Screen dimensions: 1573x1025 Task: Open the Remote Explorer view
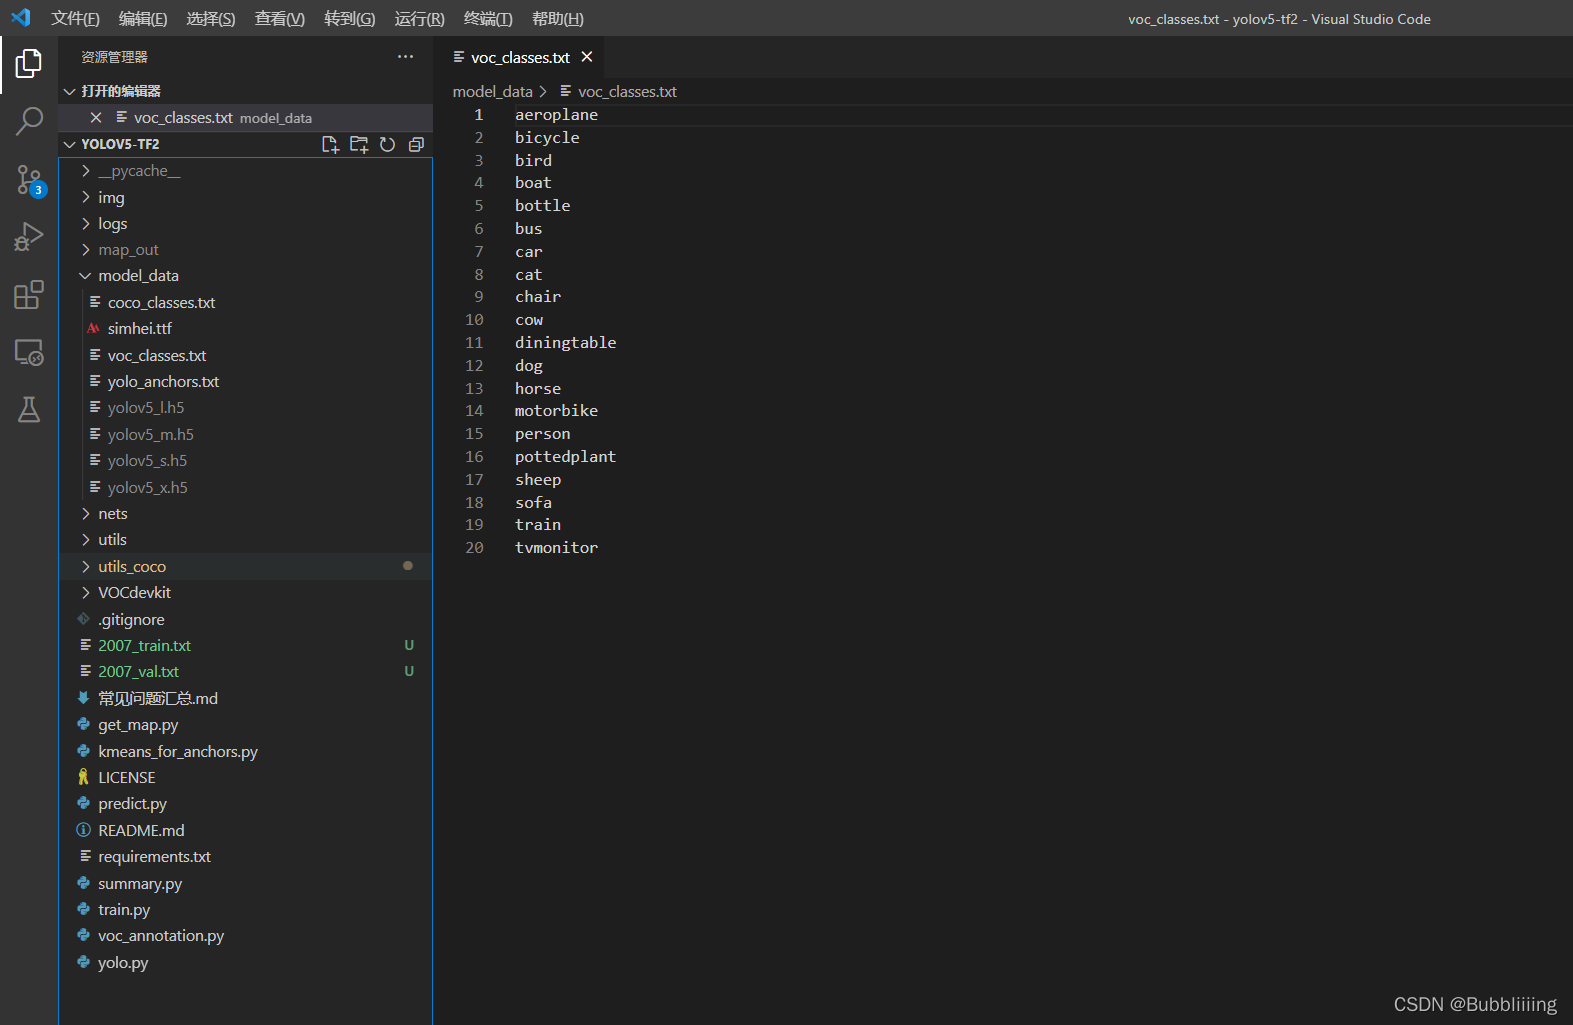tap(29, 352)
